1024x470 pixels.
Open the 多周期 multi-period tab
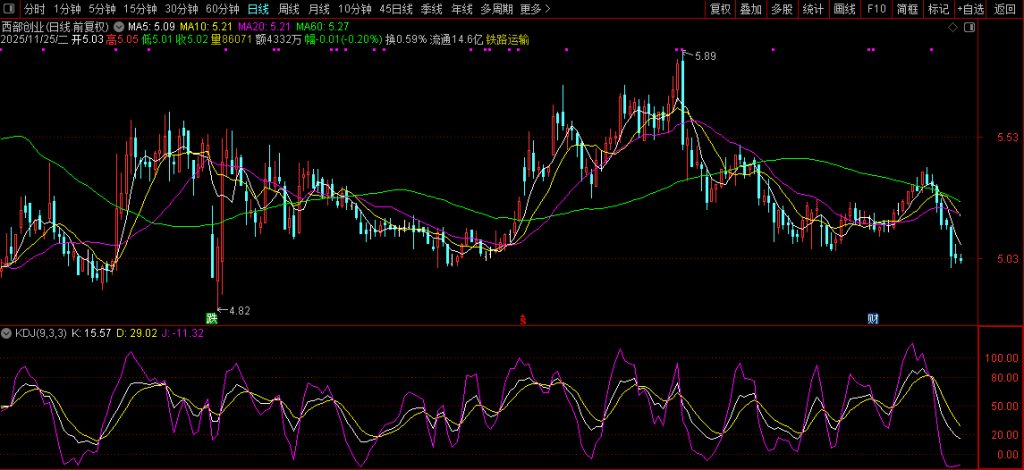click(x=496, y=9)
